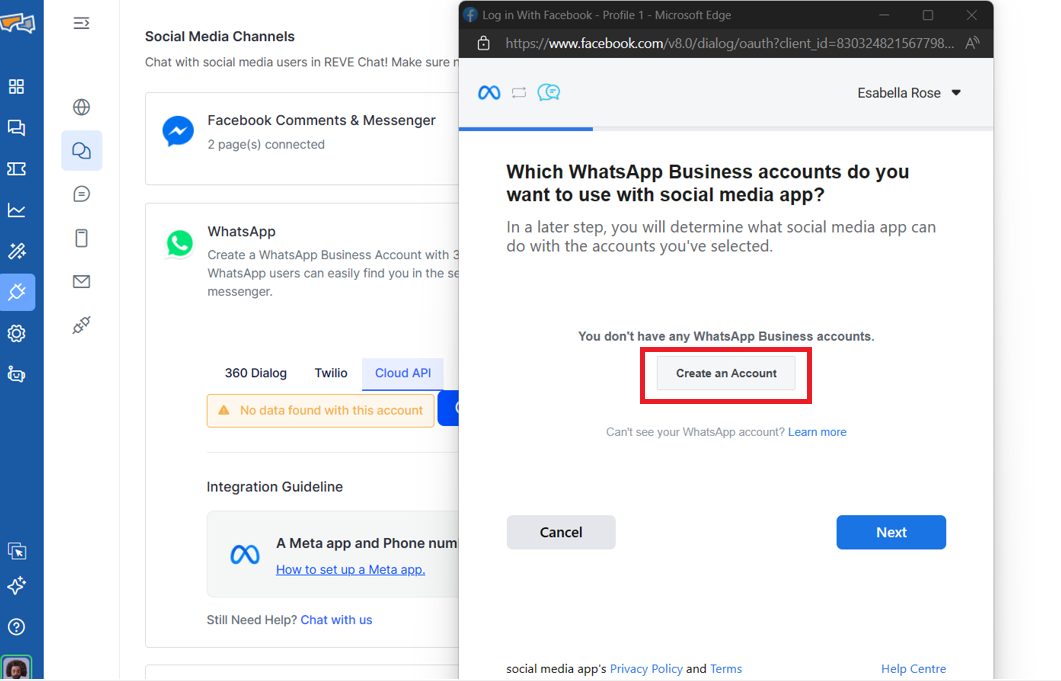Open the Learn more link
The width and height of the screenshot is (1061, 681).
click(x=817, y=432)
